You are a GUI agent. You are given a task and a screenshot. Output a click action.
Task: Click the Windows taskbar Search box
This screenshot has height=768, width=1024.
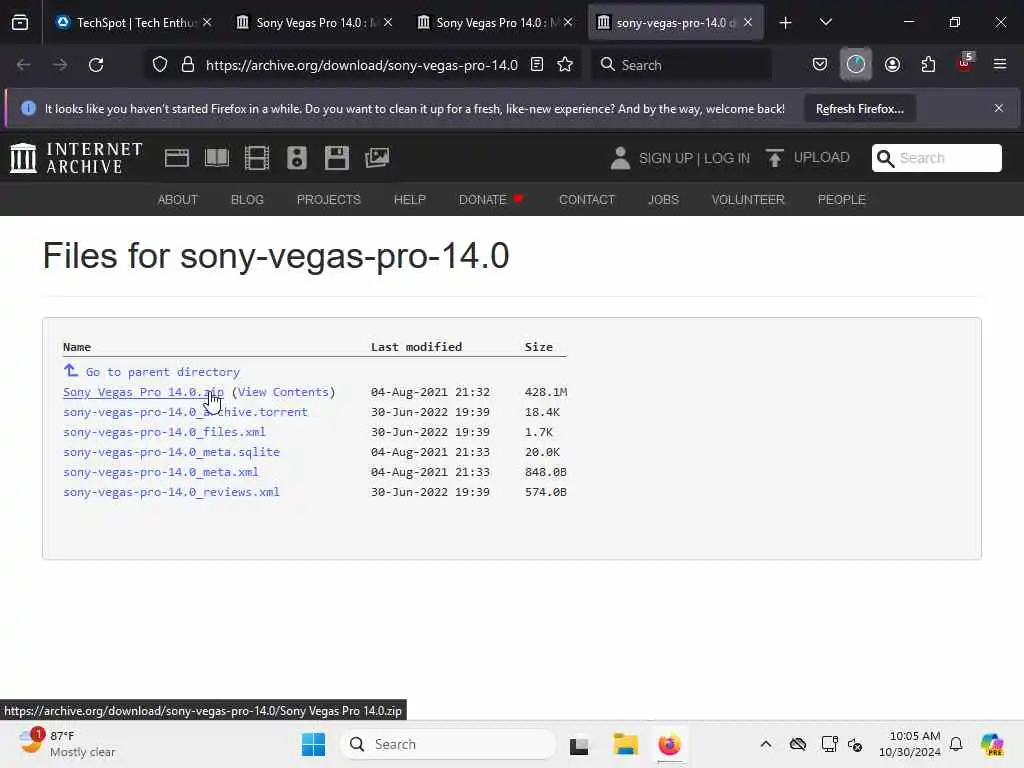[x=448, y=744]
